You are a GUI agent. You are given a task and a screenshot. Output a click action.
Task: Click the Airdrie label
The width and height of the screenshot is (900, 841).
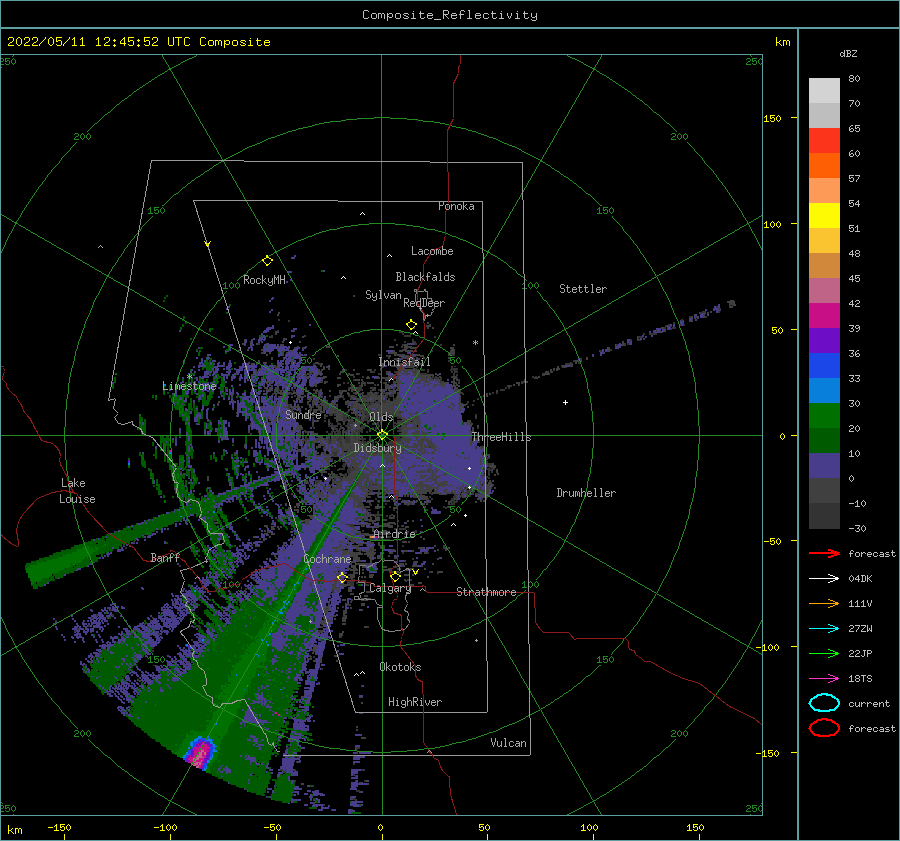click(394, 534)
